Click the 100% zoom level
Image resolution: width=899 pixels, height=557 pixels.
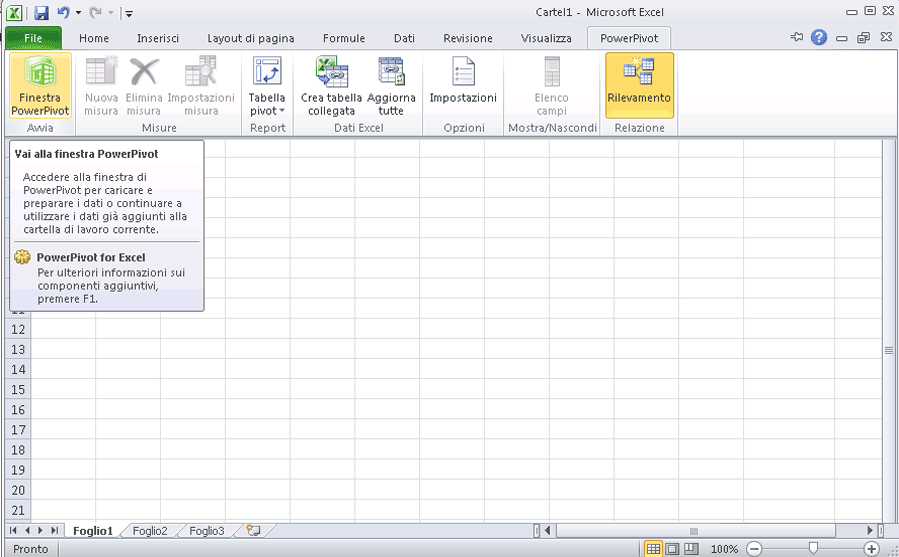pos(724,549)
